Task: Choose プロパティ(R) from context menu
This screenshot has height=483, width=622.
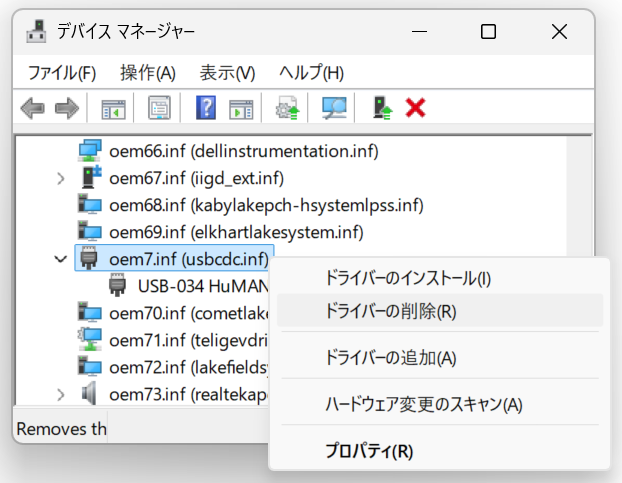Action: pyautogui.click(x=440, y=451)
